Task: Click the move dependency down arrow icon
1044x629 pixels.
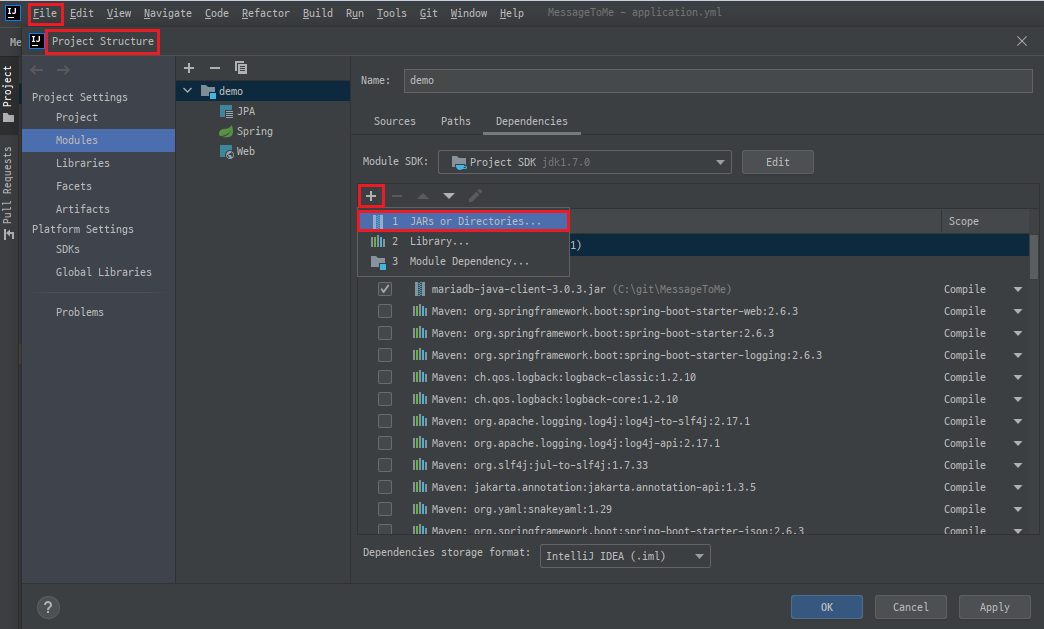Action: [448, 195]
